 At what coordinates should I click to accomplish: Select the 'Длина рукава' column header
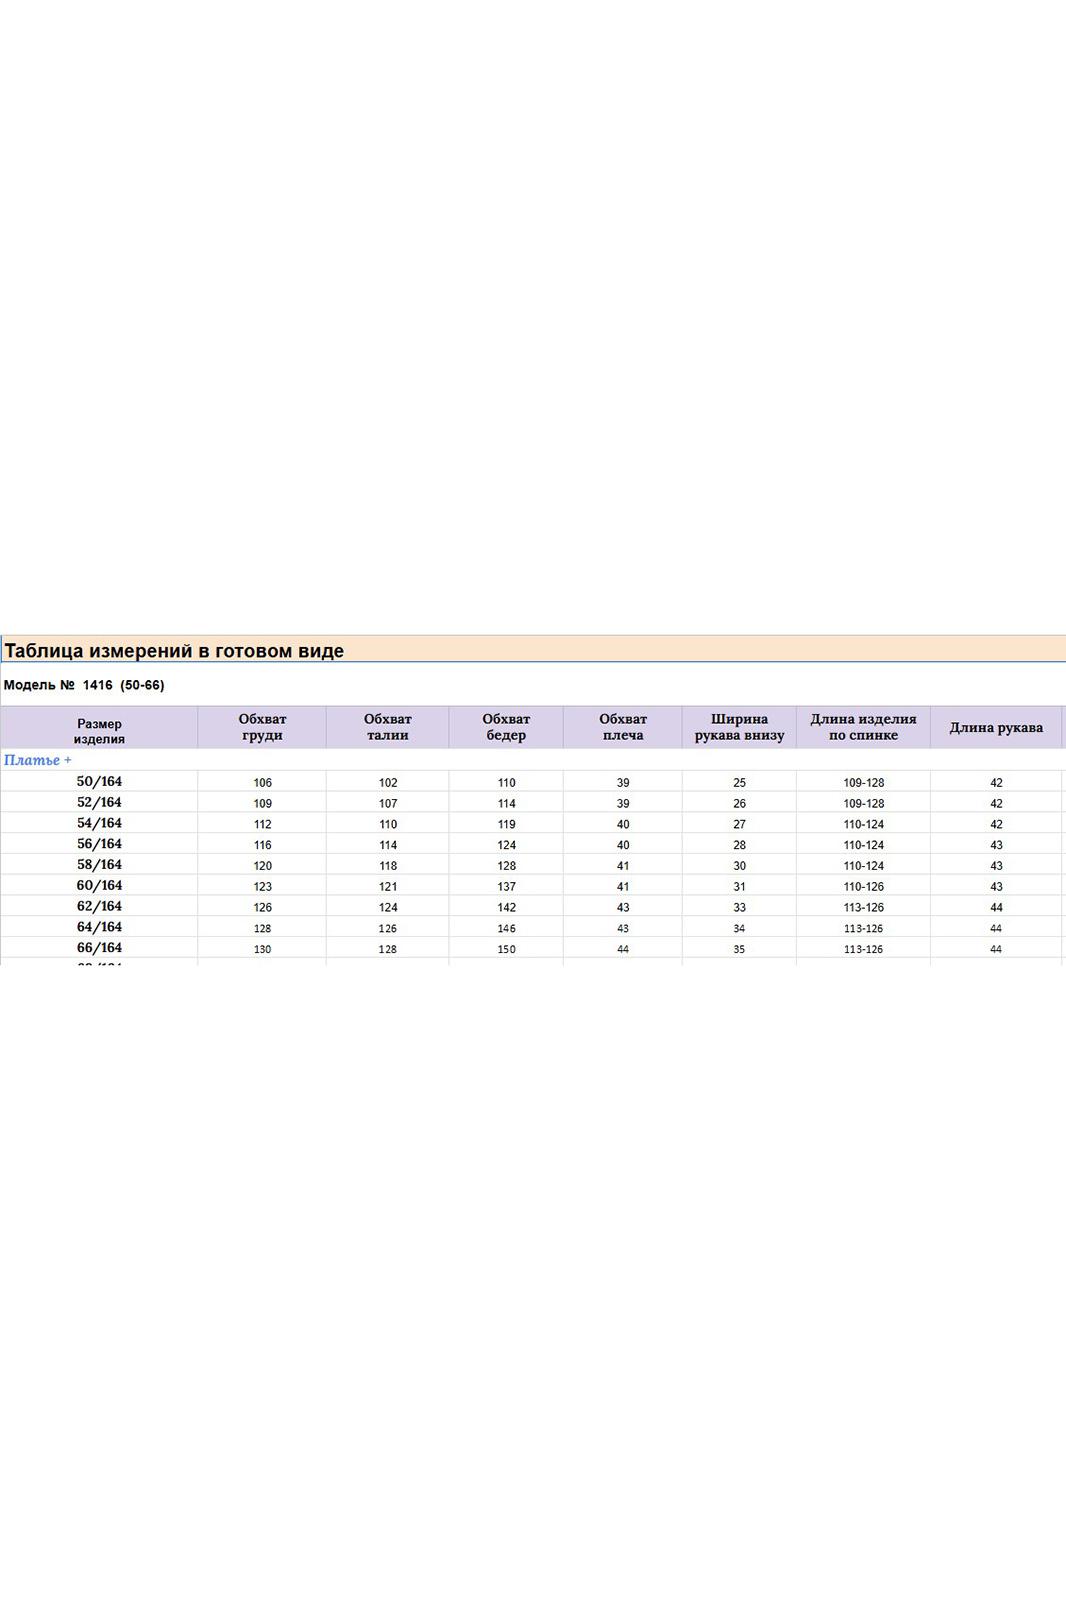996,728
